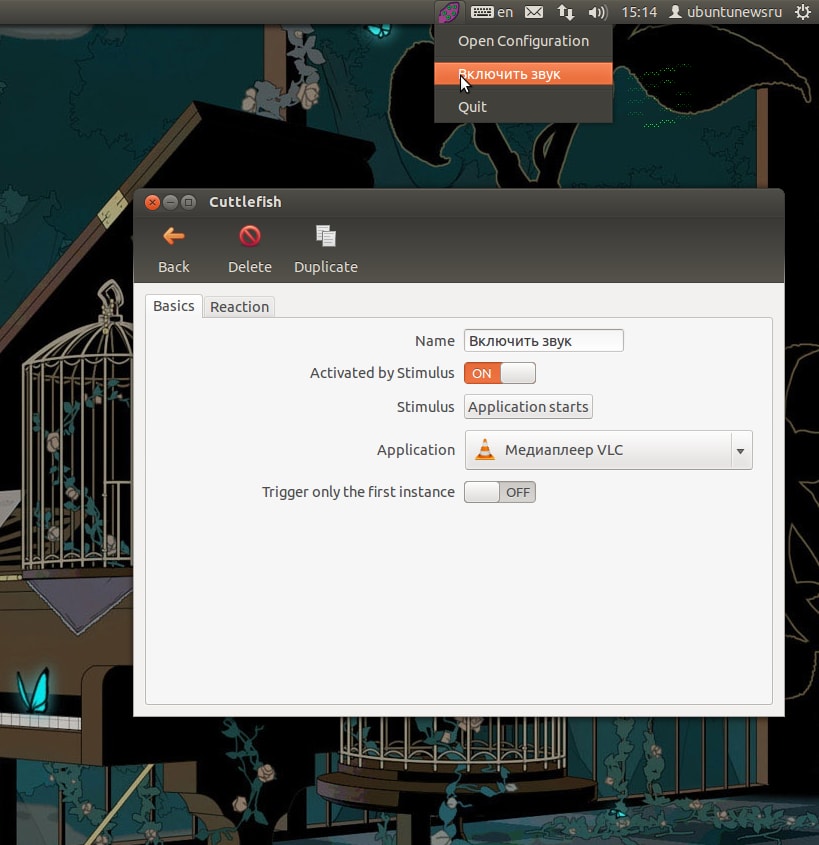Screen dimensions: 819x845
Task: Switch to the Basics tab
Action: (173, 306)
